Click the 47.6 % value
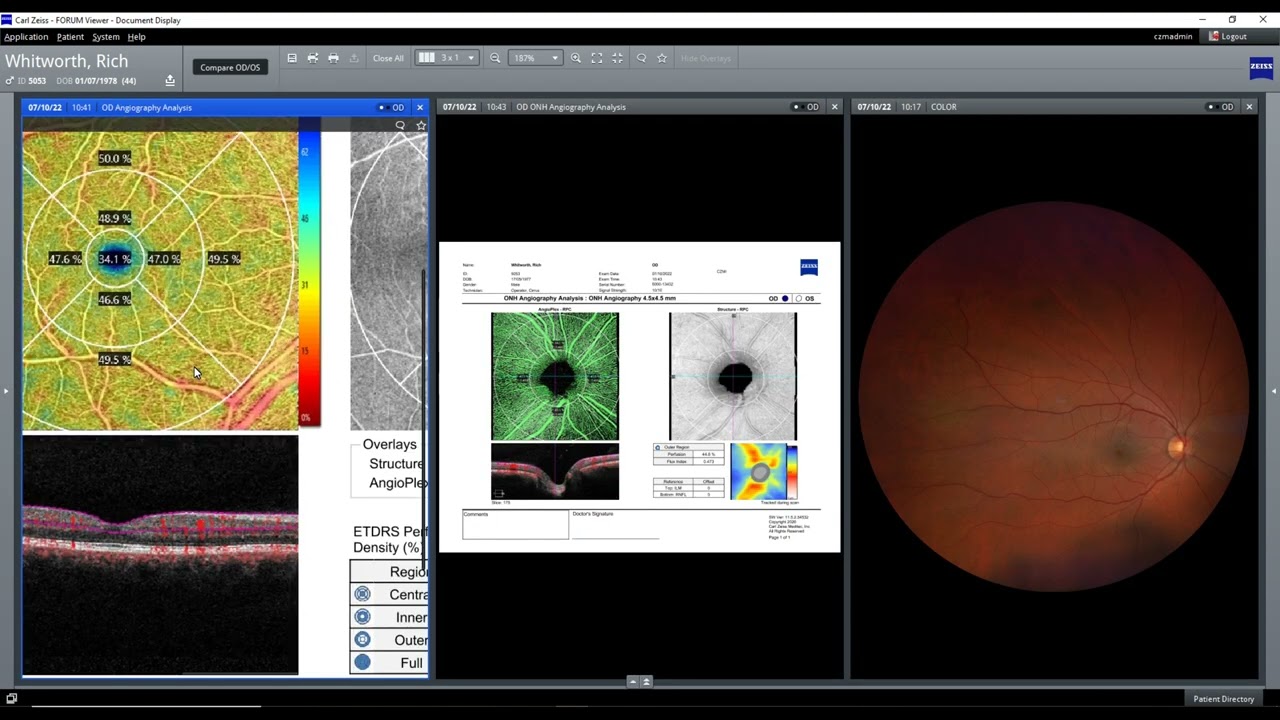Viewport: 1280px width, 720px height. 65,259
